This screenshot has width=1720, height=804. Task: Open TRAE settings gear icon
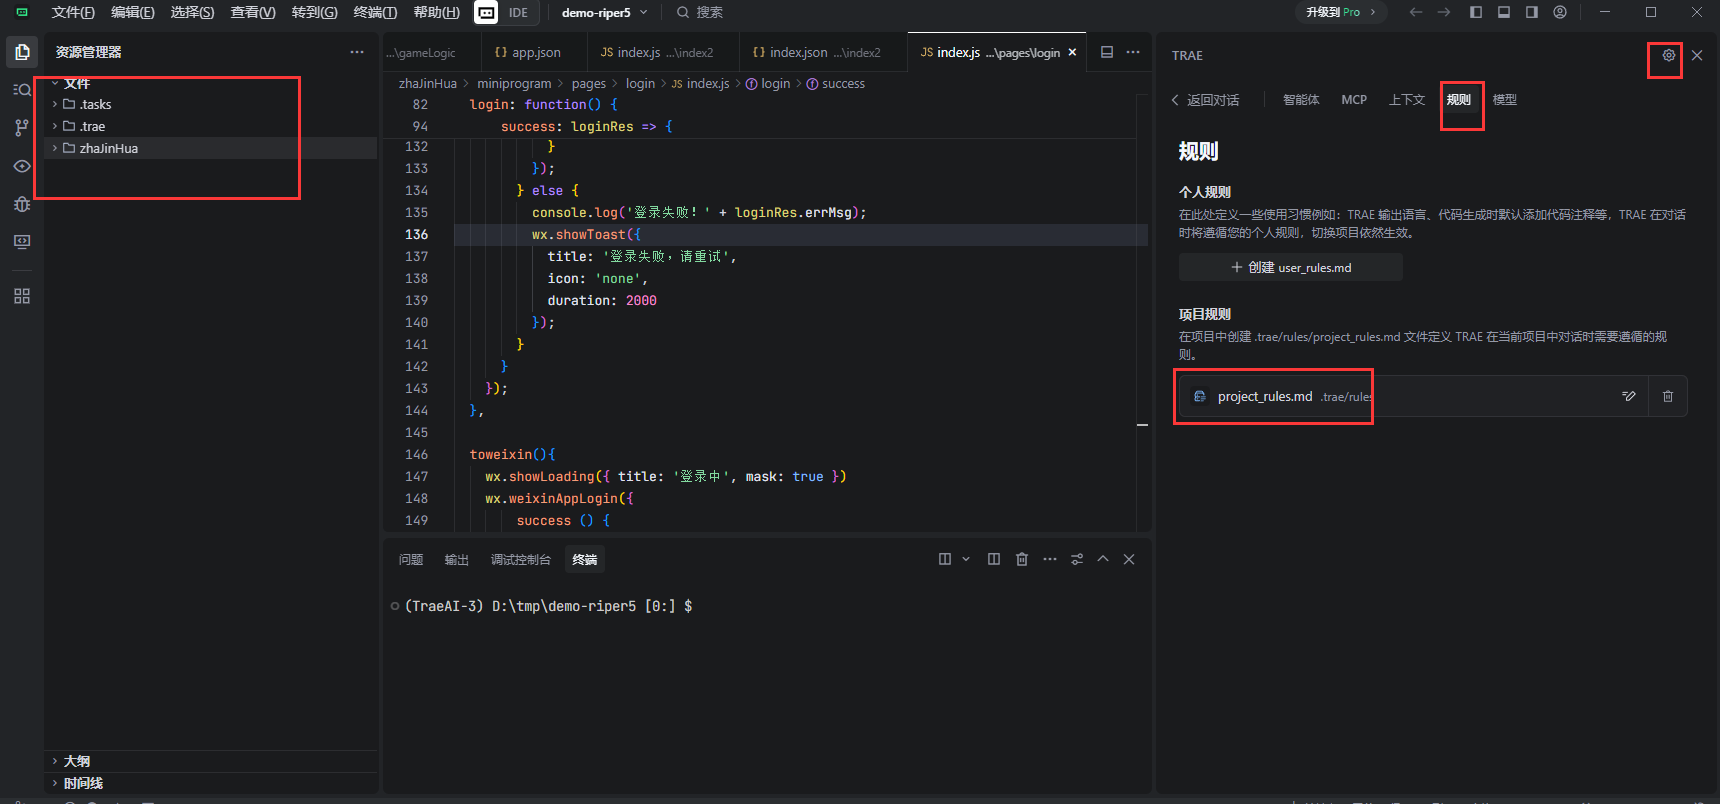[x=1669, y=55]
